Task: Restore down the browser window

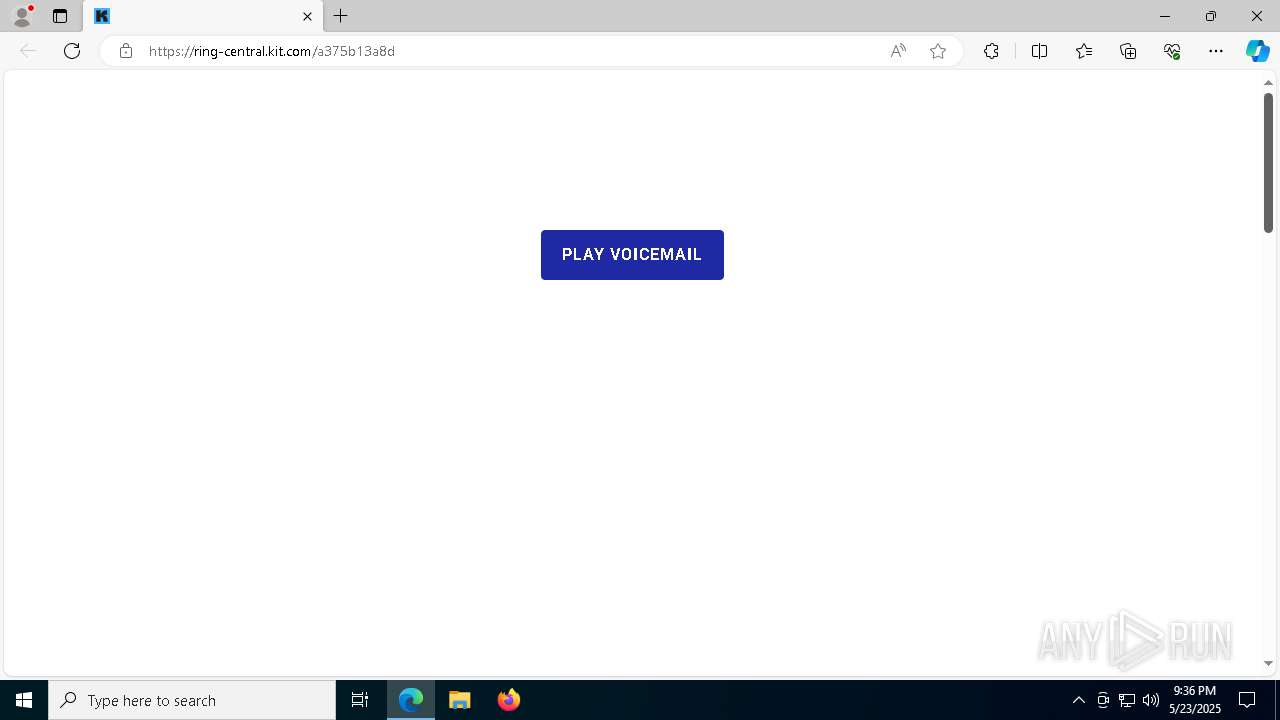Action: (x=1211, y=16)
